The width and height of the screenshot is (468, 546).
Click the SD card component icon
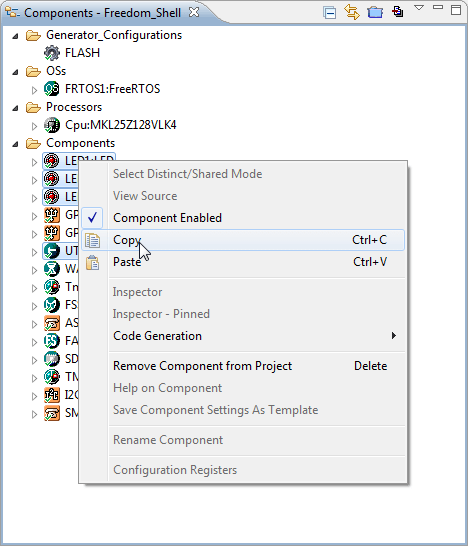tap(52, 359)
